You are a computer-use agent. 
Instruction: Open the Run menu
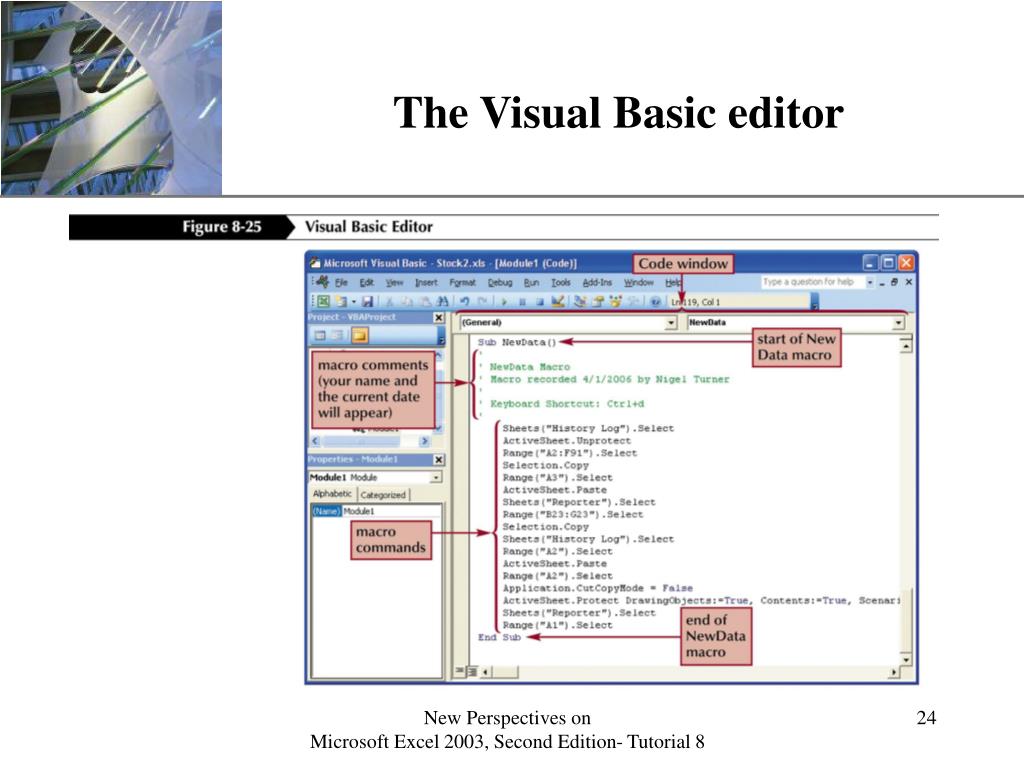531,282
